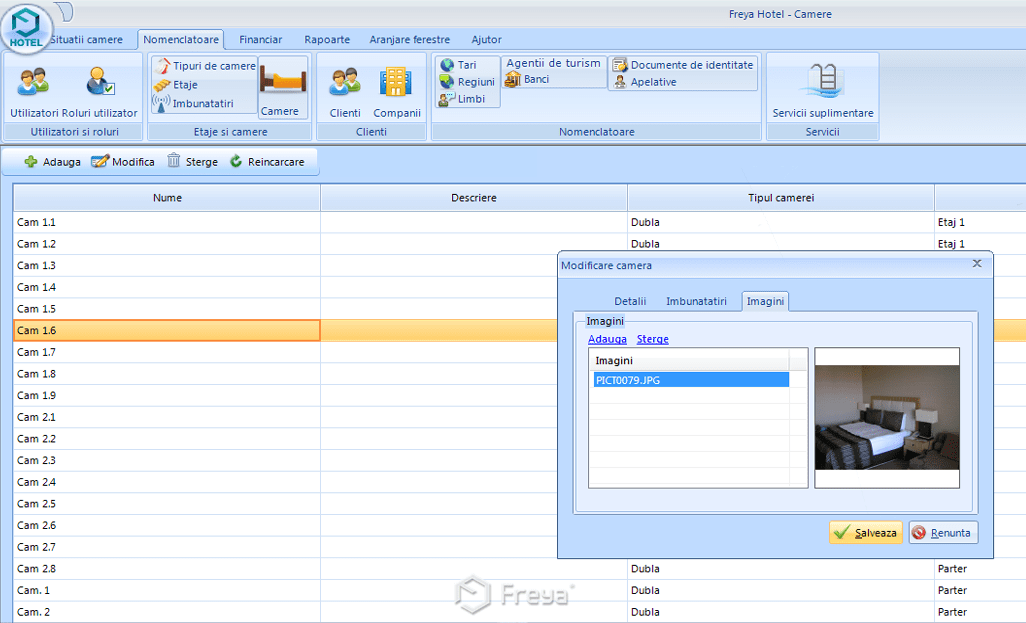Open Agentii de turism item
This screenshot has width=1026, height=623.
click(x=554, y=63)
